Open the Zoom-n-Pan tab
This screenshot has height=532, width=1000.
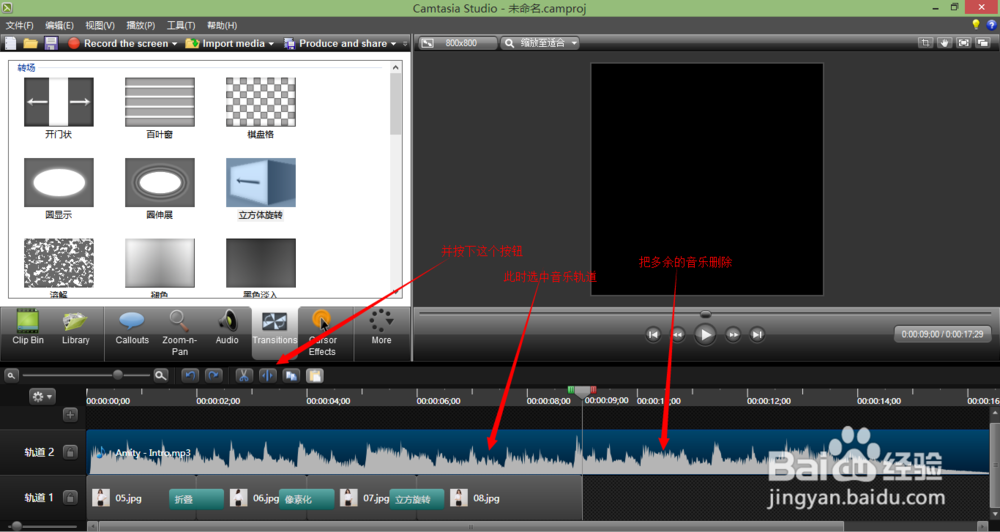tap(179, 332)
